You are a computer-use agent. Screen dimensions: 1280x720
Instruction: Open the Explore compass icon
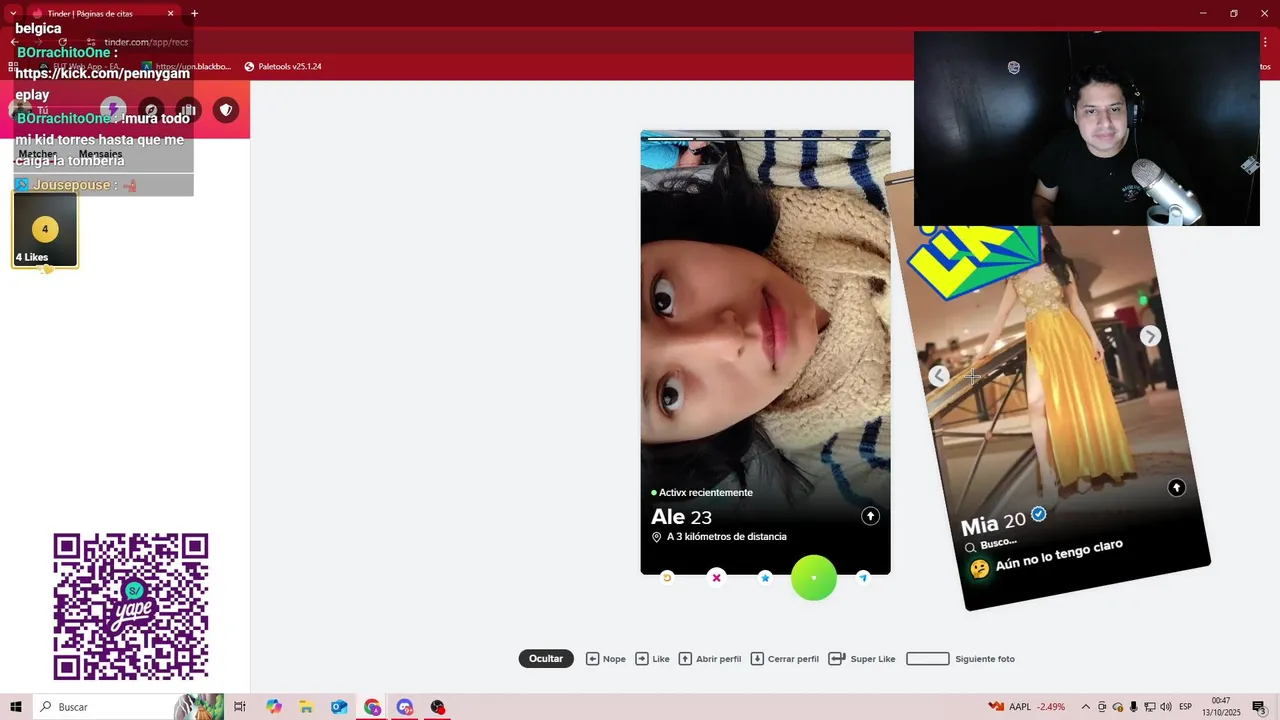point(151,110)
